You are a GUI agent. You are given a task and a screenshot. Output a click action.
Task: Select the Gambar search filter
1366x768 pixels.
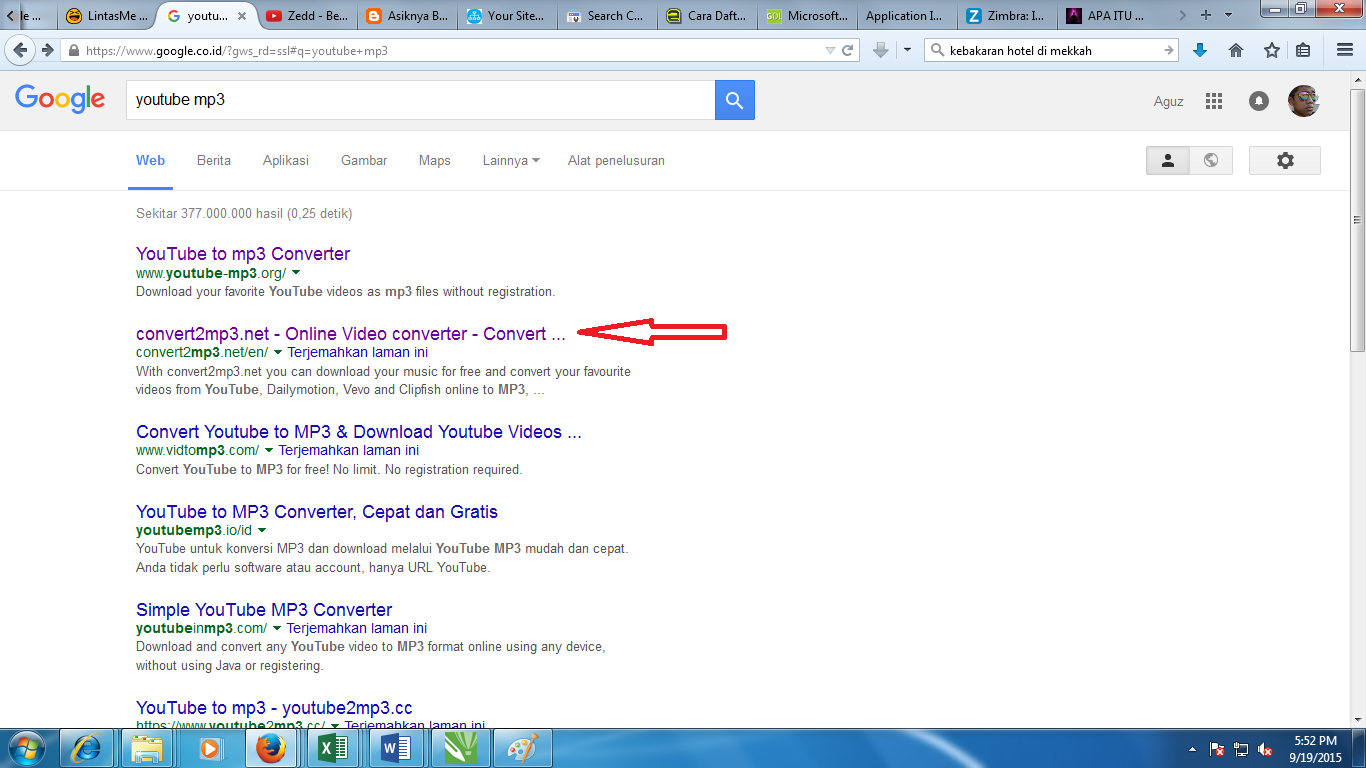coord(364,160)
